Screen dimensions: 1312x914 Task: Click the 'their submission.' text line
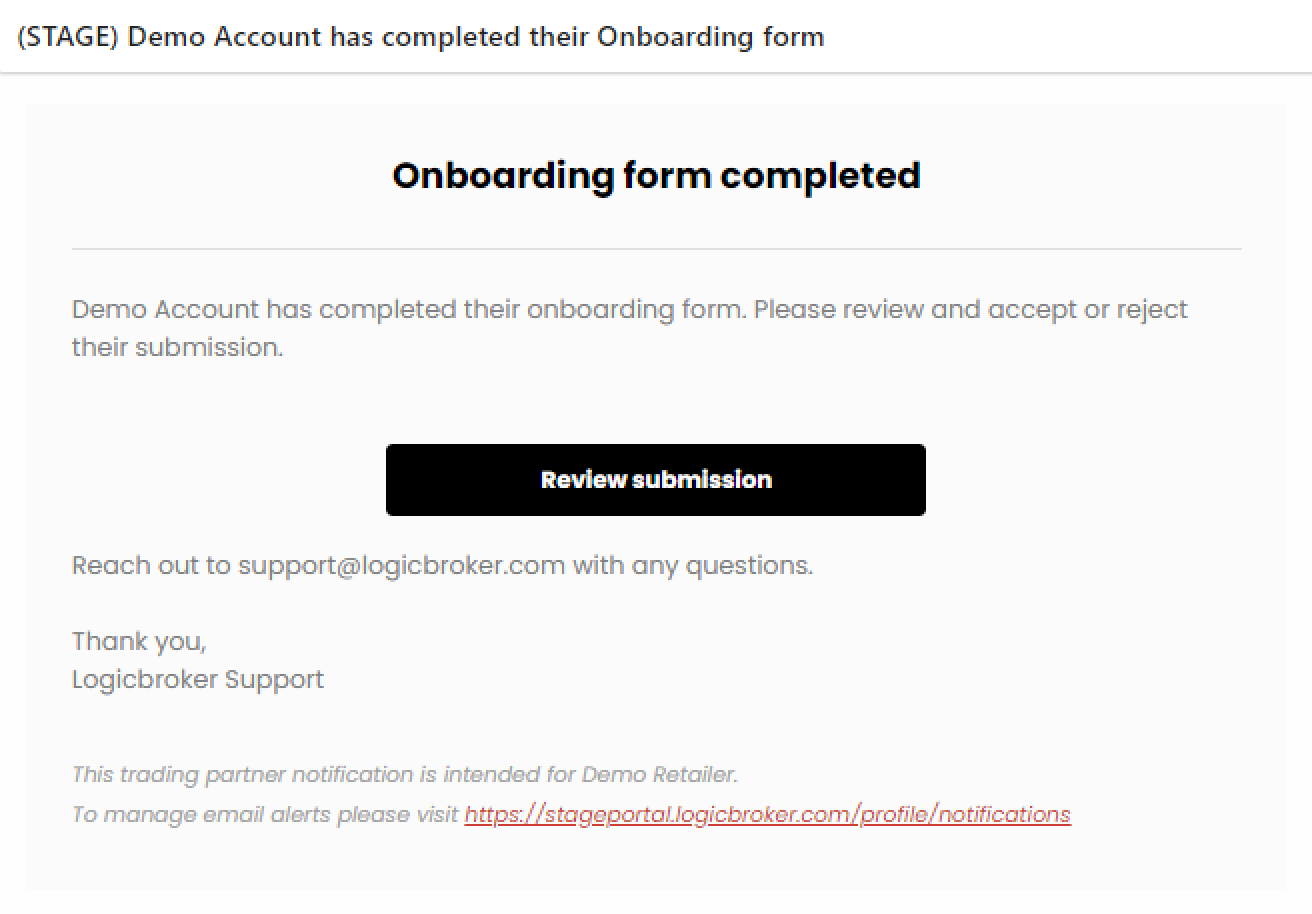(178, 348)
